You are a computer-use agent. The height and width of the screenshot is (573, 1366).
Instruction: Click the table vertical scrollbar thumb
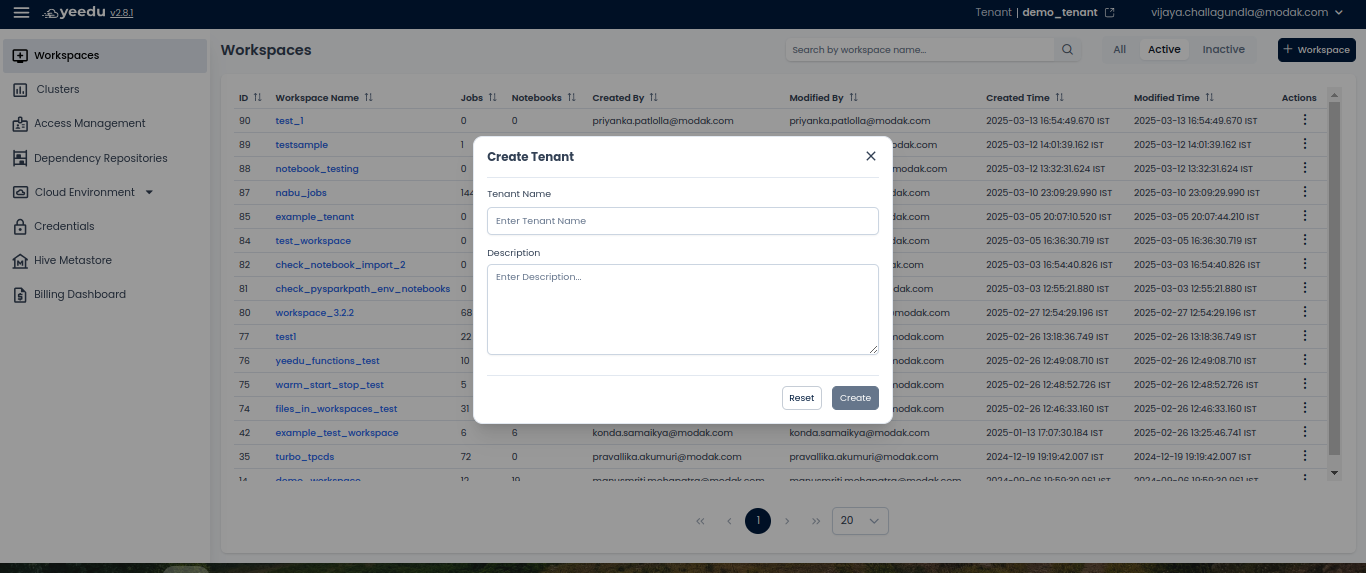[x=1334, y=277]
